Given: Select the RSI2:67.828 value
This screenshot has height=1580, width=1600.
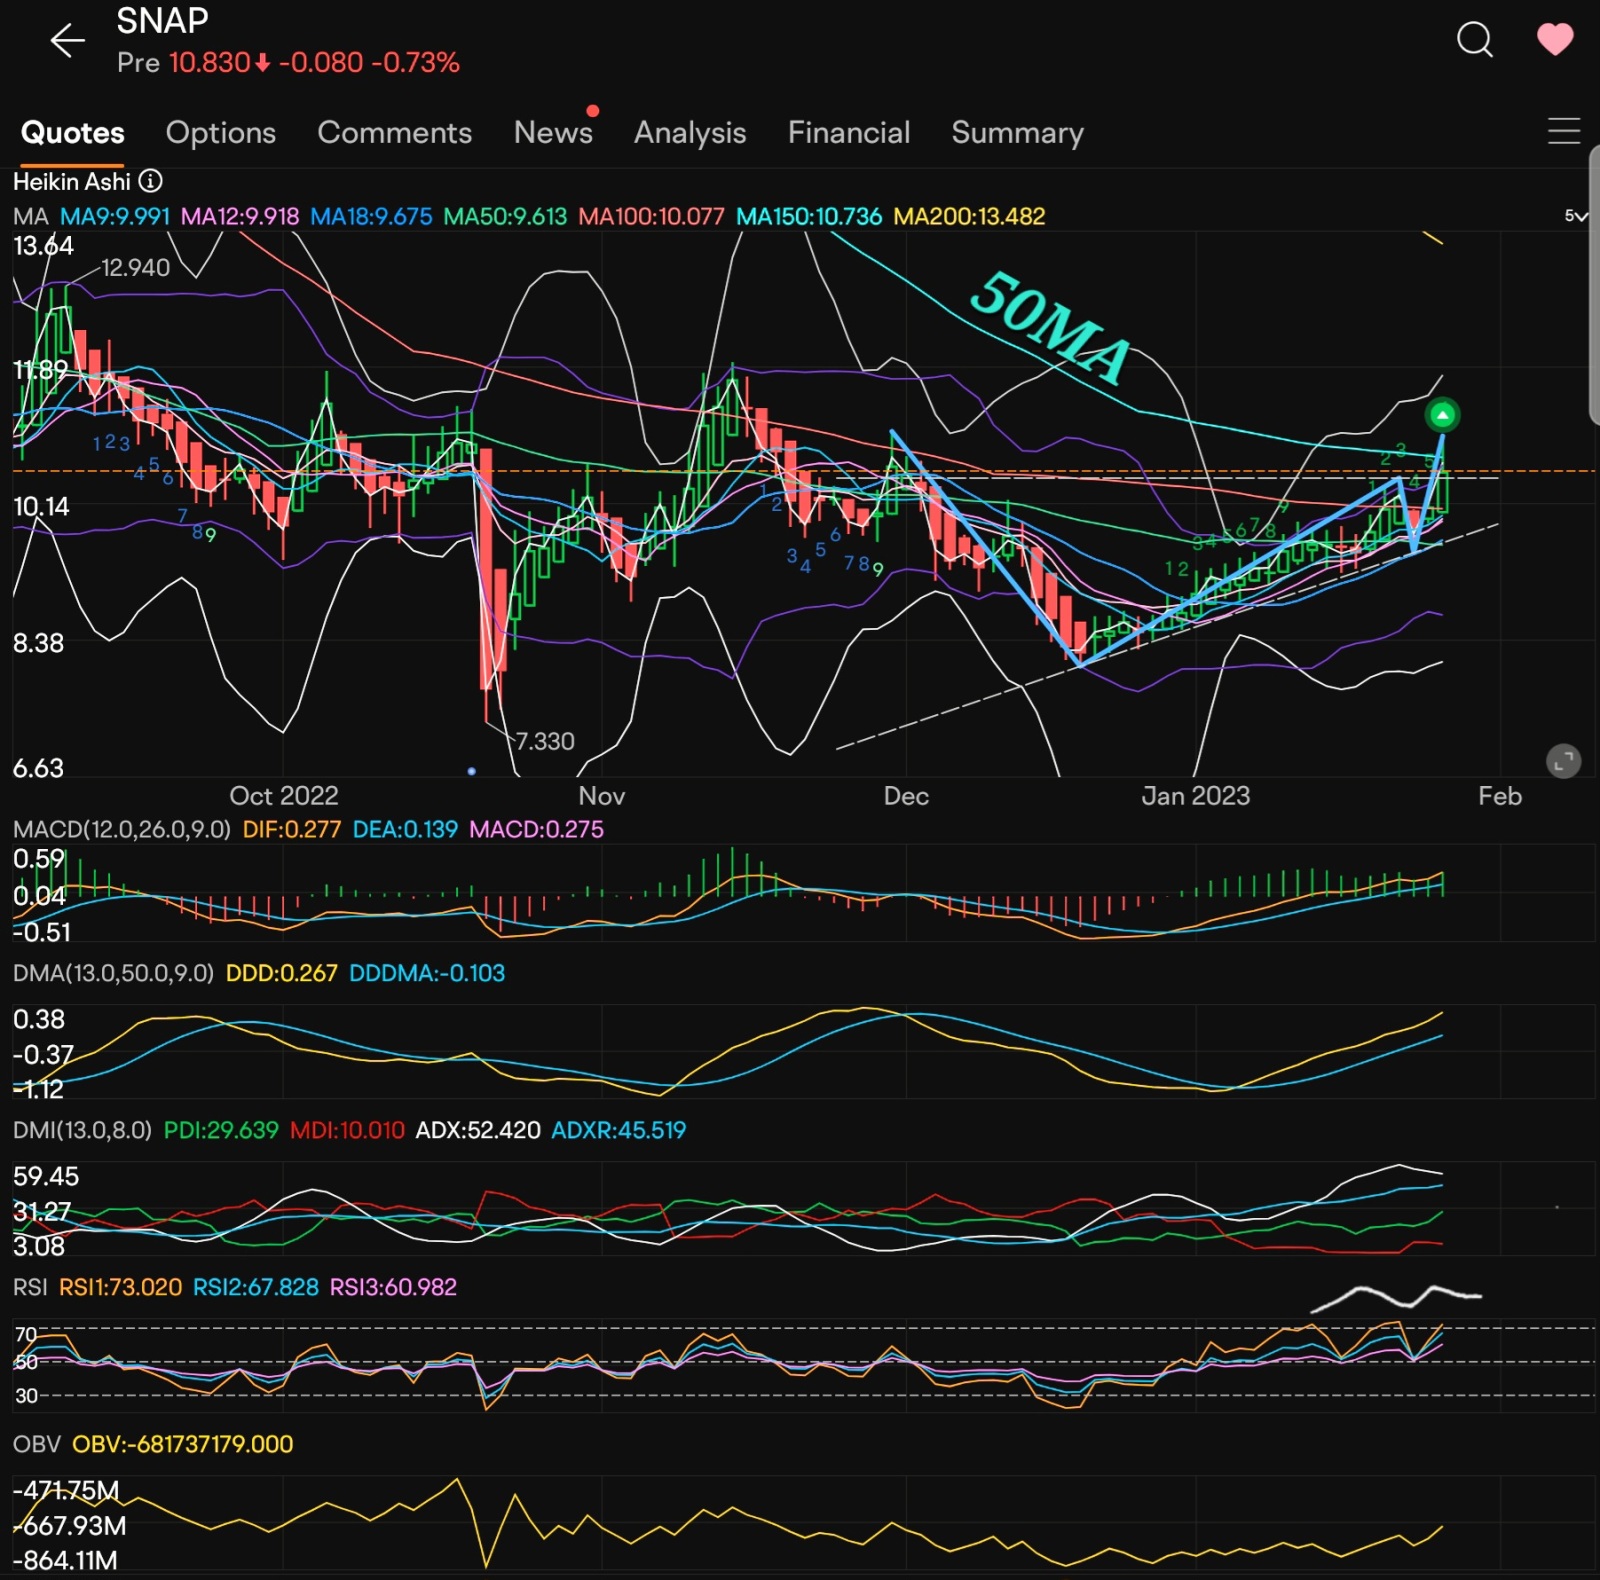Looking at the screenshot, I should (x=256, y=1288).
